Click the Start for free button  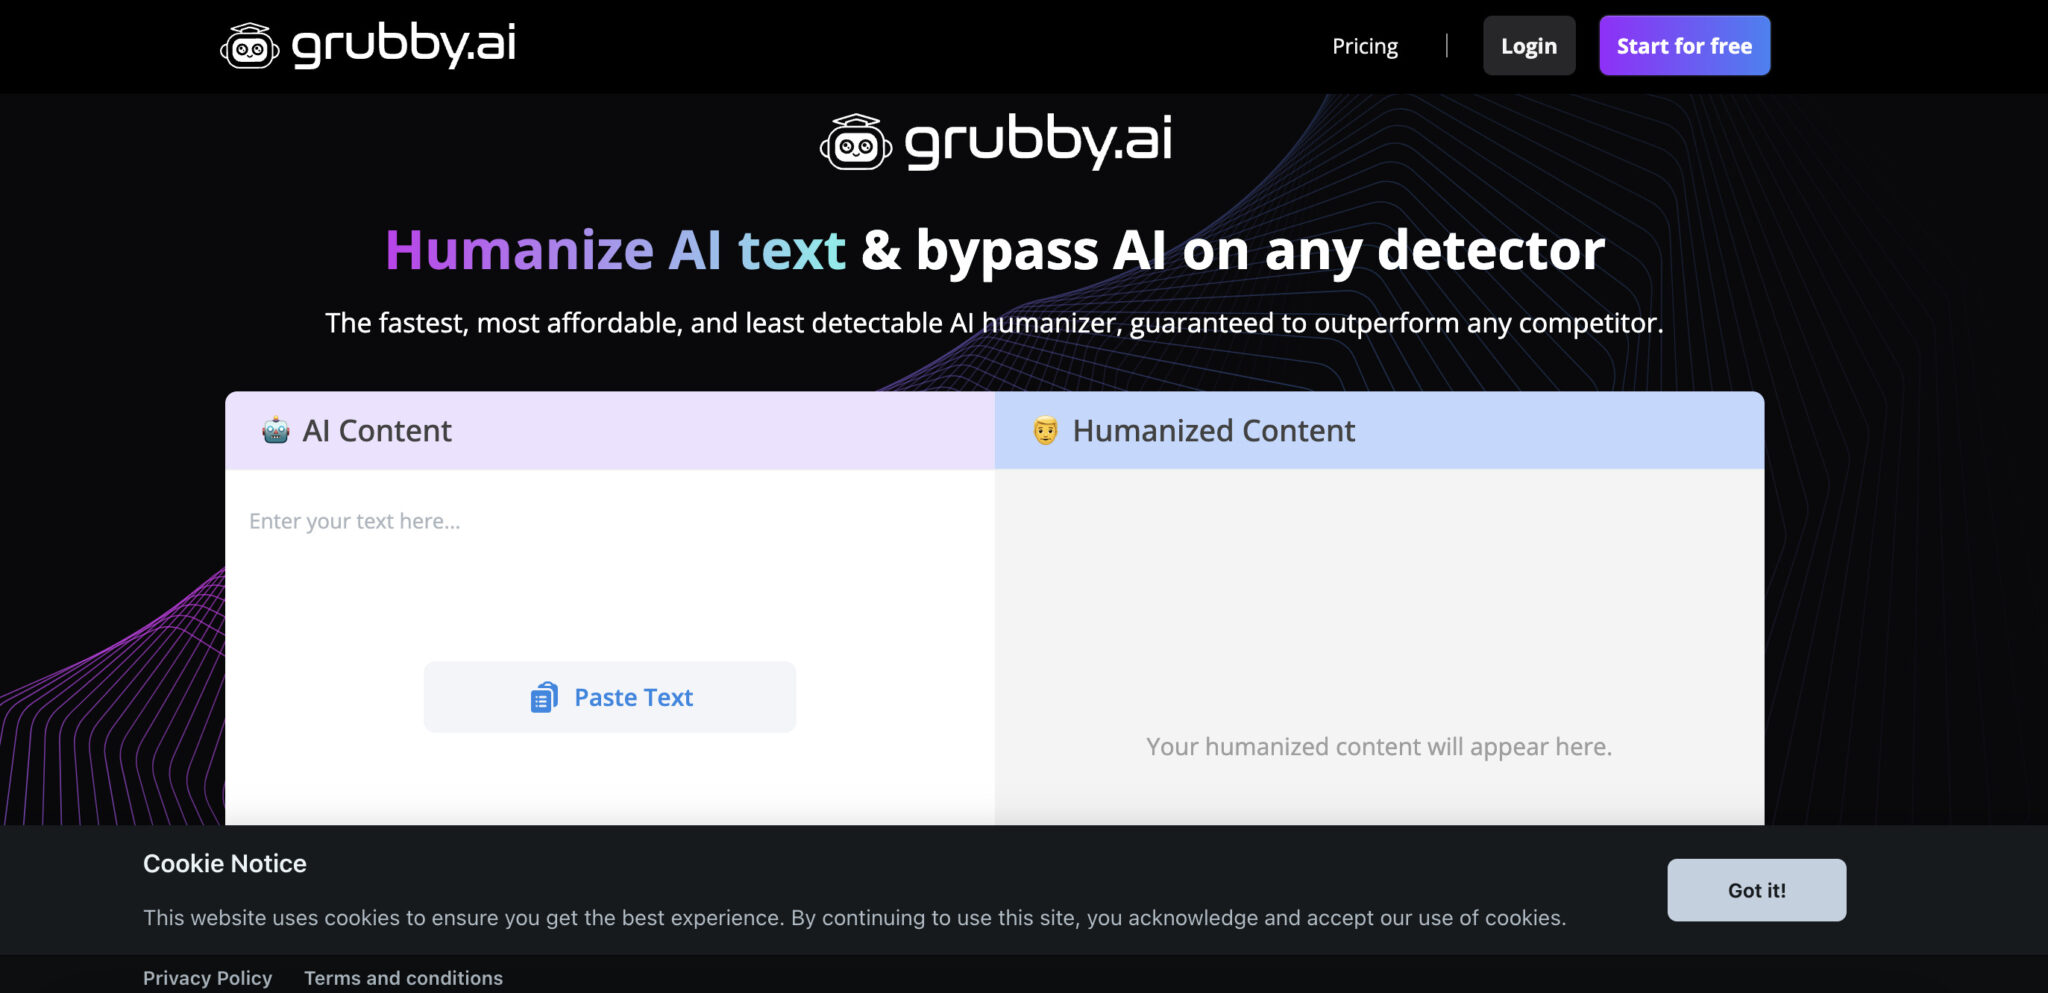point(1684,46)
